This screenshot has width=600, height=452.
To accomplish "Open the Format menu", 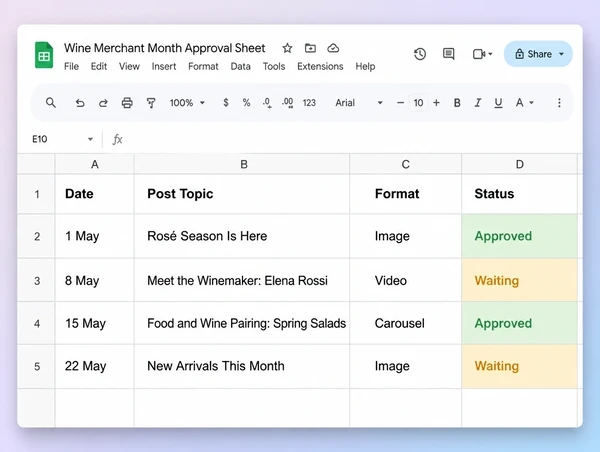I will pos(203,66).
